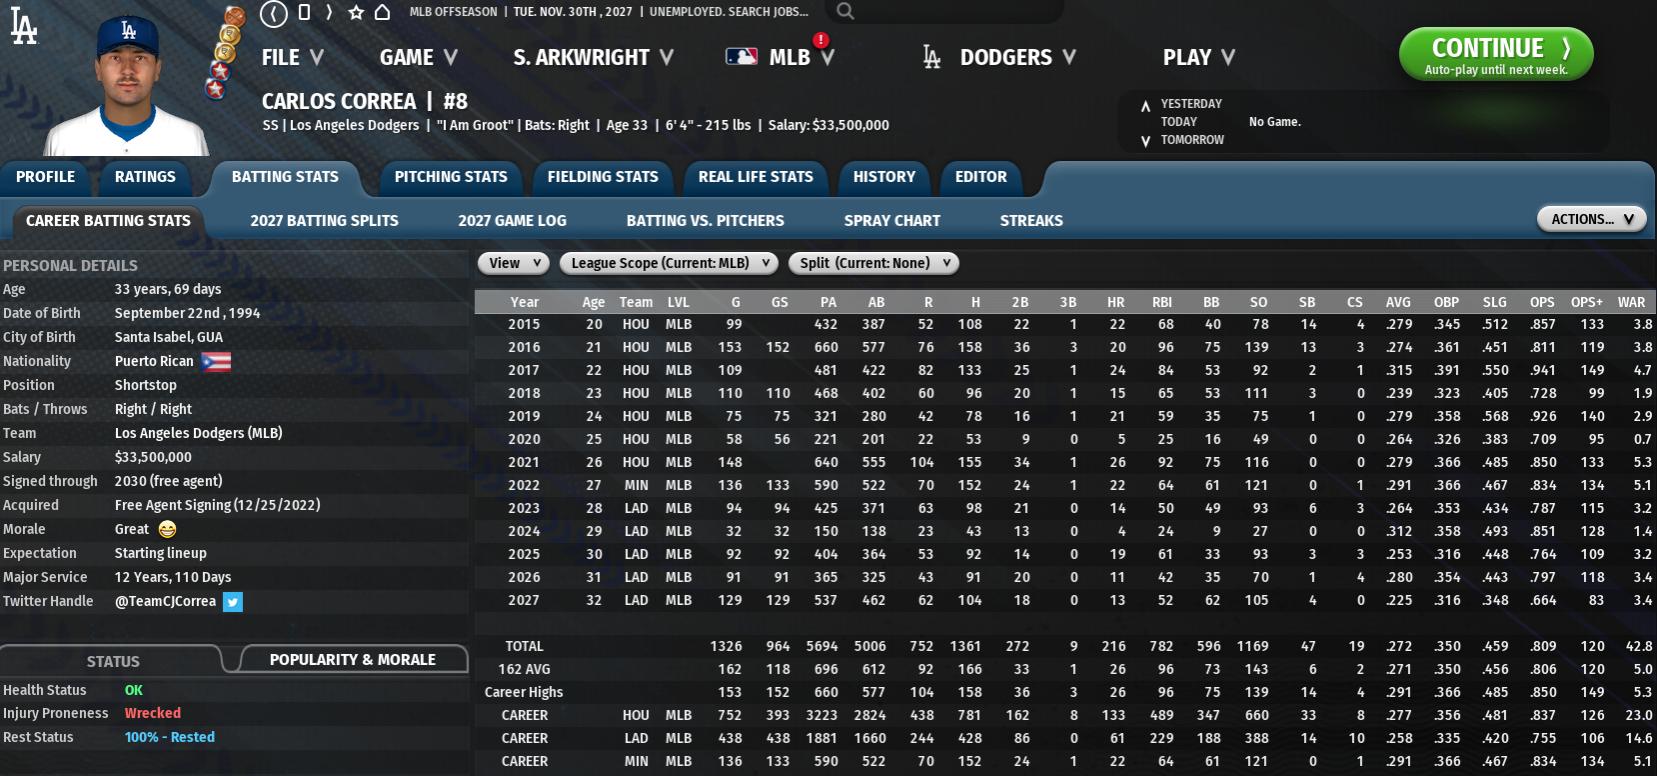1657x776 pixels.
Task: Click the first gold R award medal
Action: [229, 35]
